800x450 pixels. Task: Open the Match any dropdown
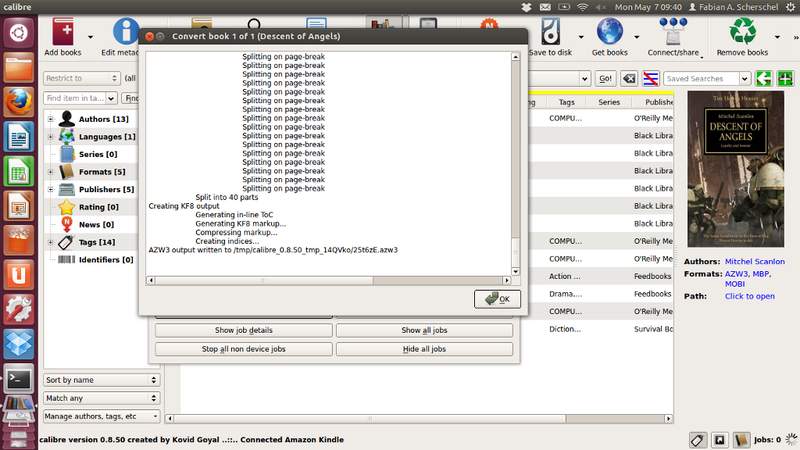click(102, 398)
